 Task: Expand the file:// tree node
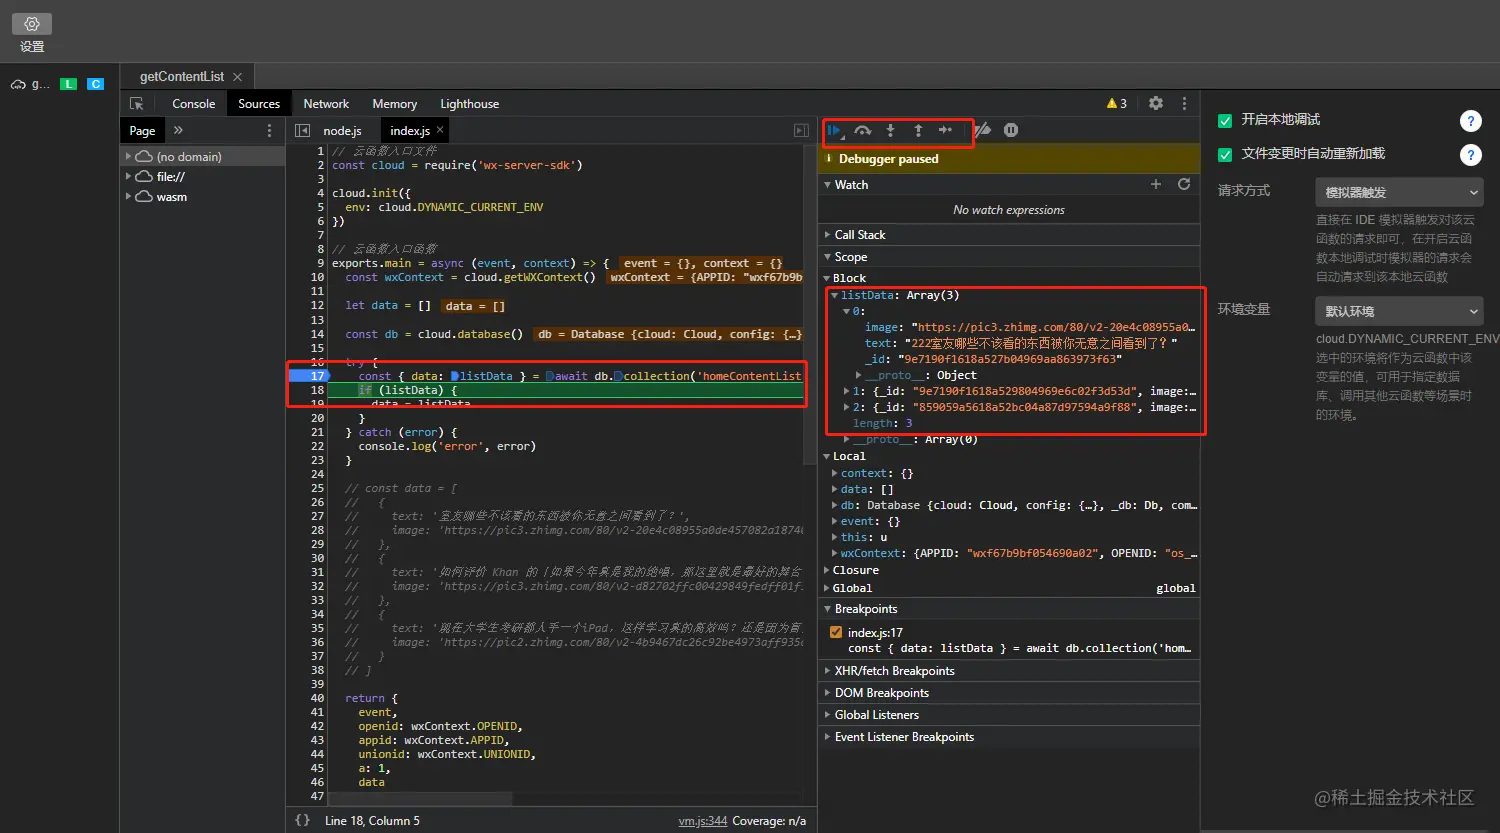point(129,177)
